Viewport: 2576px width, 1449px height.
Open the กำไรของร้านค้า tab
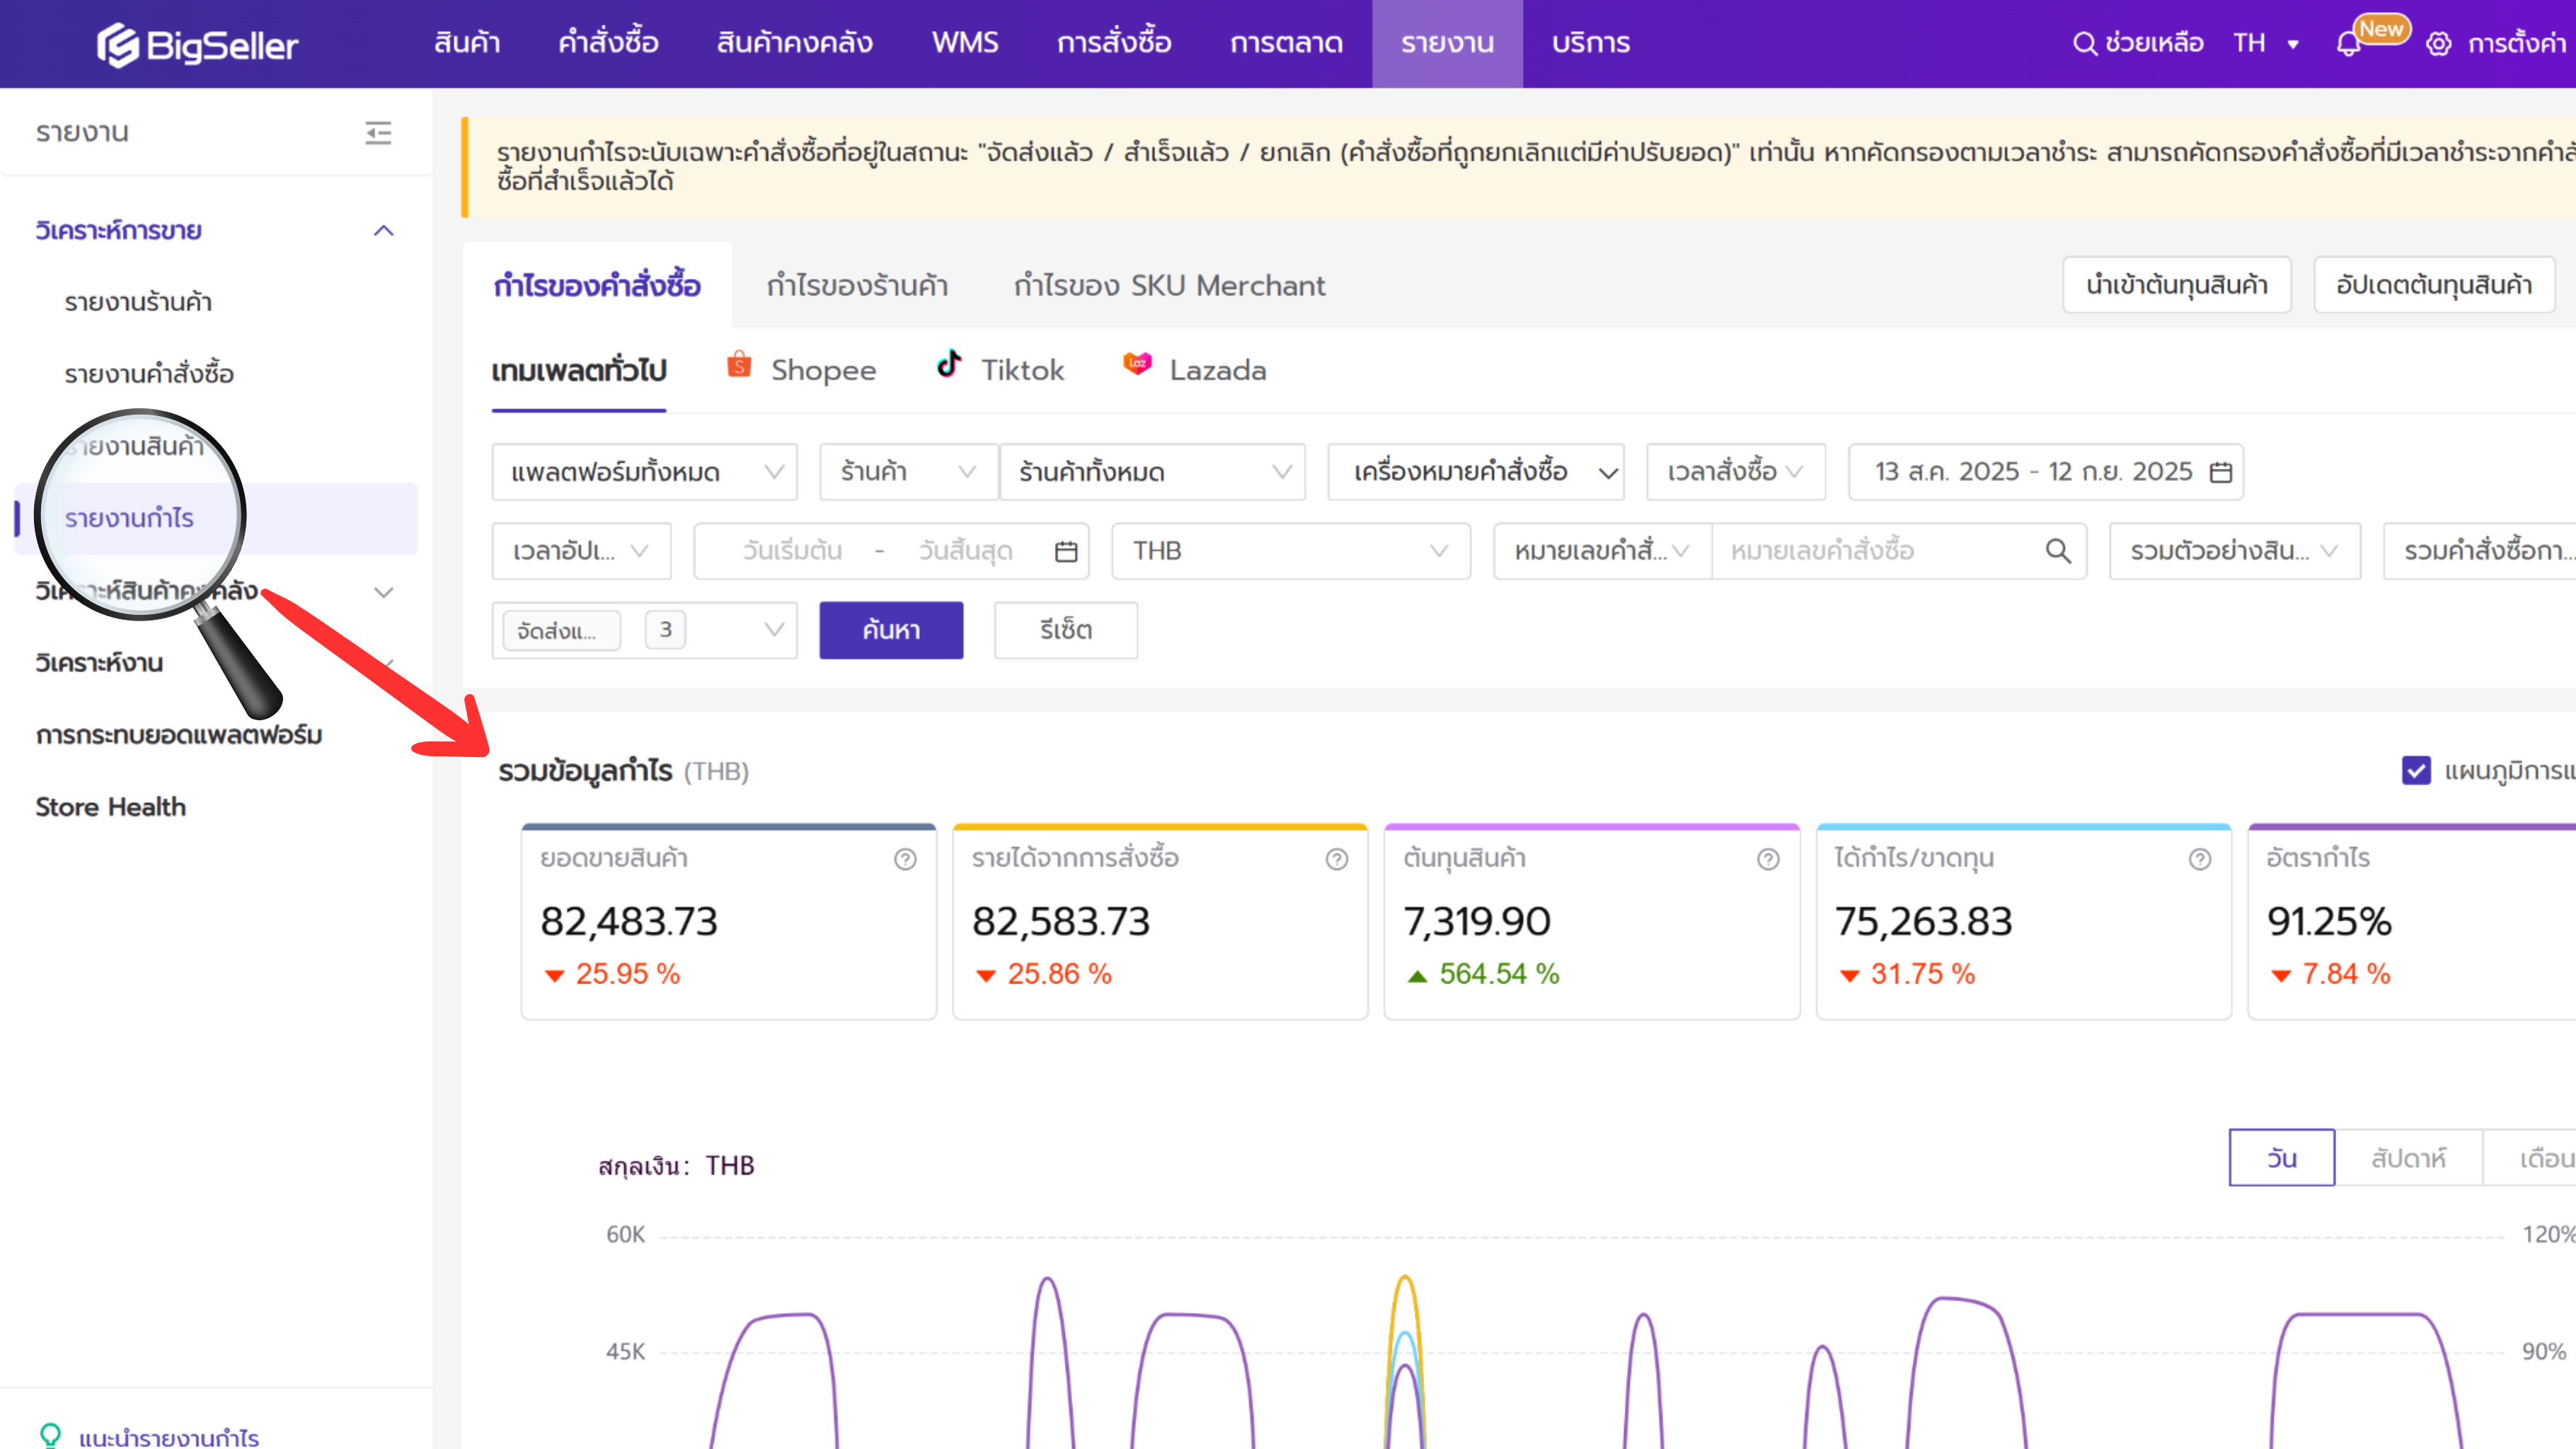[857, 286]
